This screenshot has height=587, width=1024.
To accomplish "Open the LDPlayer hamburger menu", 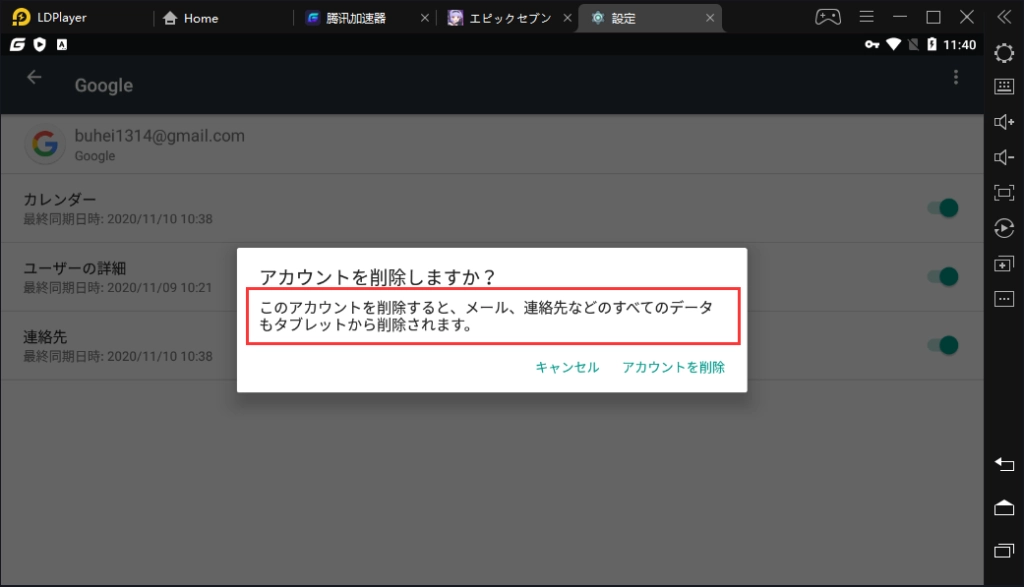I will pyautogui.click(x=867, y=17).
